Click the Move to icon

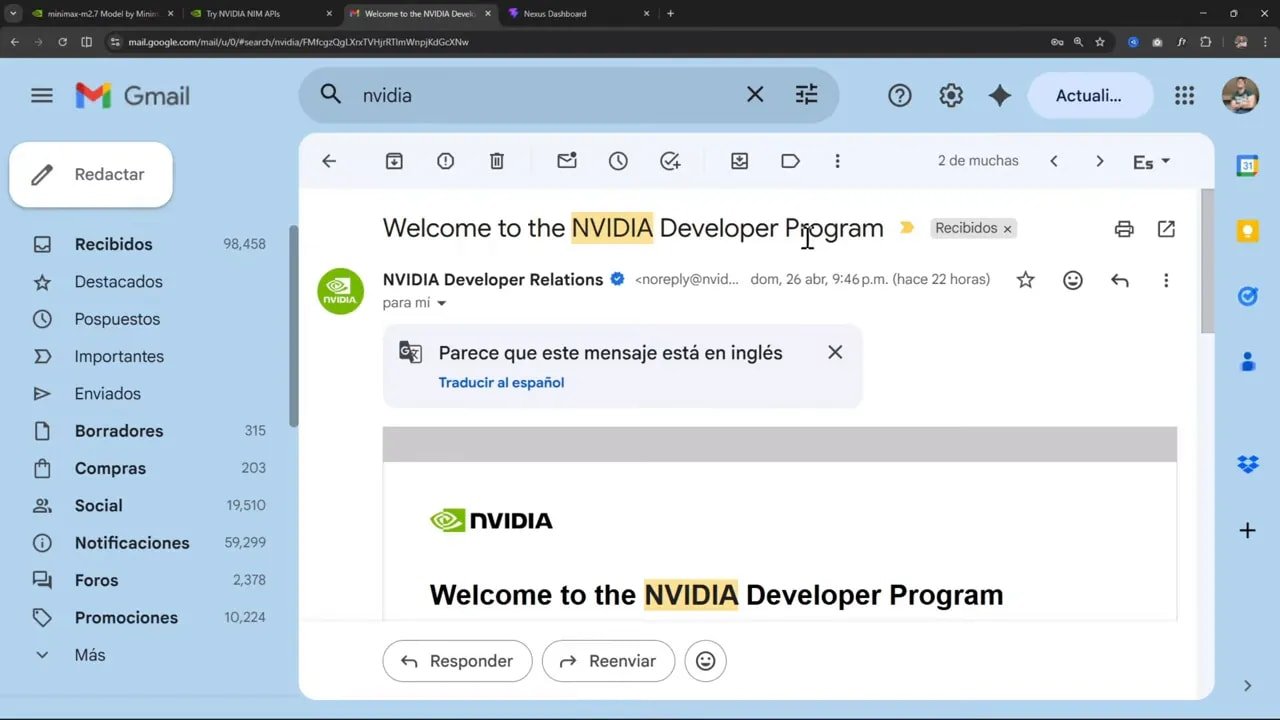coord(740,161)
